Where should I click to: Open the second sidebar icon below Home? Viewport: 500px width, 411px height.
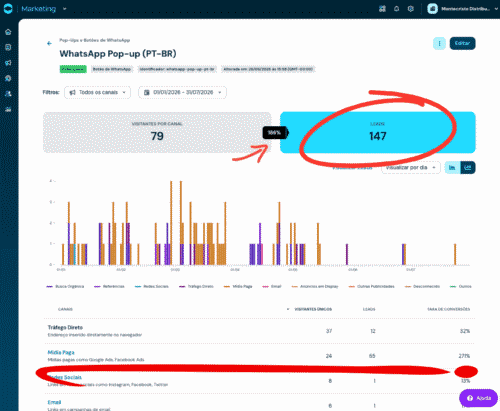tap(8, 47)
